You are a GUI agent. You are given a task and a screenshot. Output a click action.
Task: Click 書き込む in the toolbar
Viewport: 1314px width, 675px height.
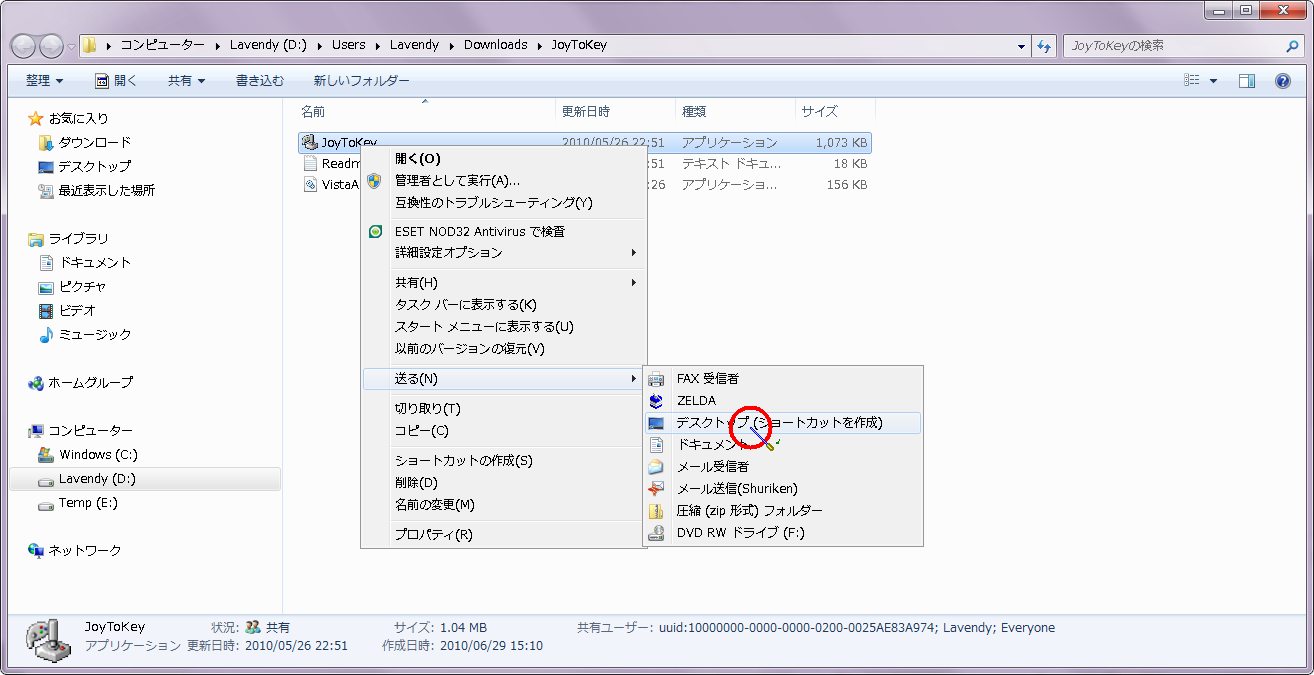(x=260, y=81)
